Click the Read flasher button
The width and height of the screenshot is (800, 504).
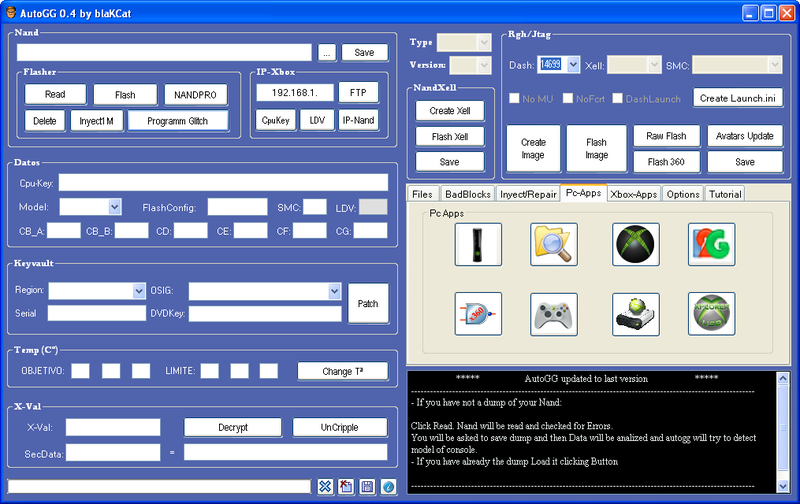coord(55,94)
